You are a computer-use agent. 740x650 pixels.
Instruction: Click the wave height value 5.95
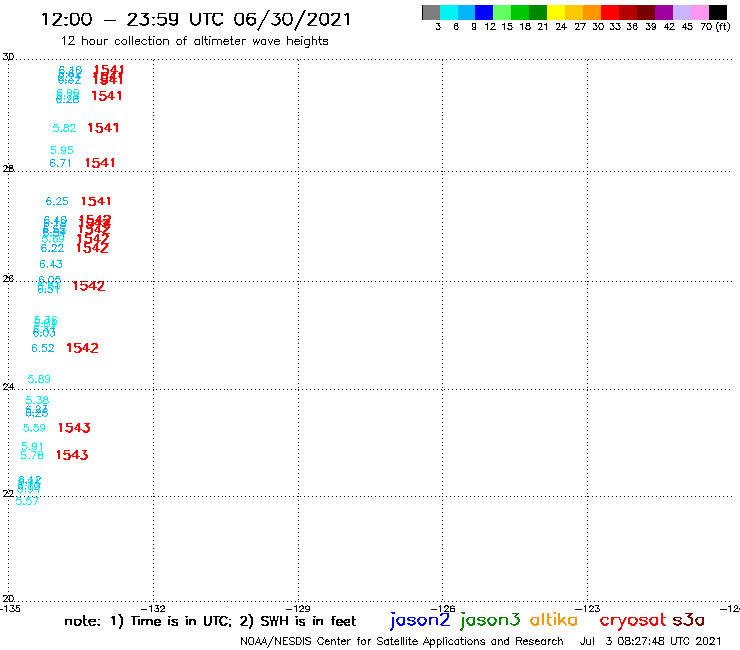[62, 150]
